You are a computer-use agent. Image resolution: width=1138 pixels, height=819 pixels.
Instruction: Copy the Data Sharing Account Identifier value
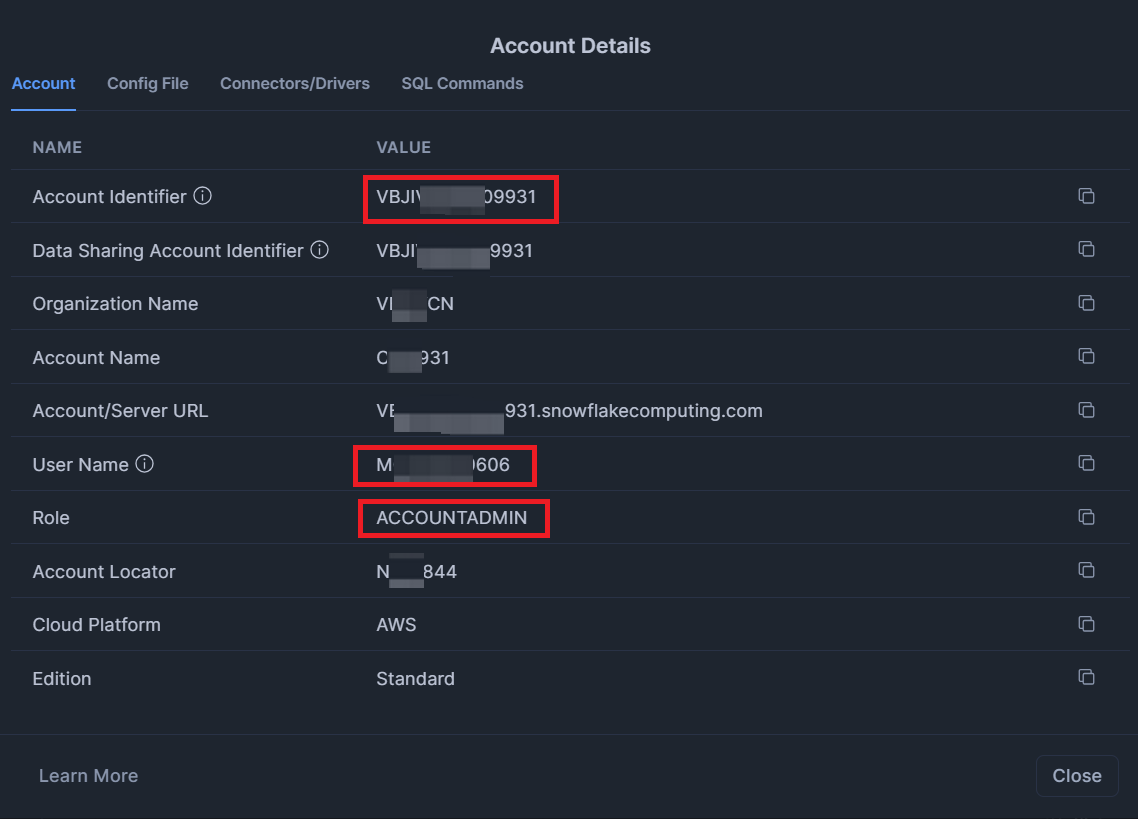click(x=1086, y=249)
